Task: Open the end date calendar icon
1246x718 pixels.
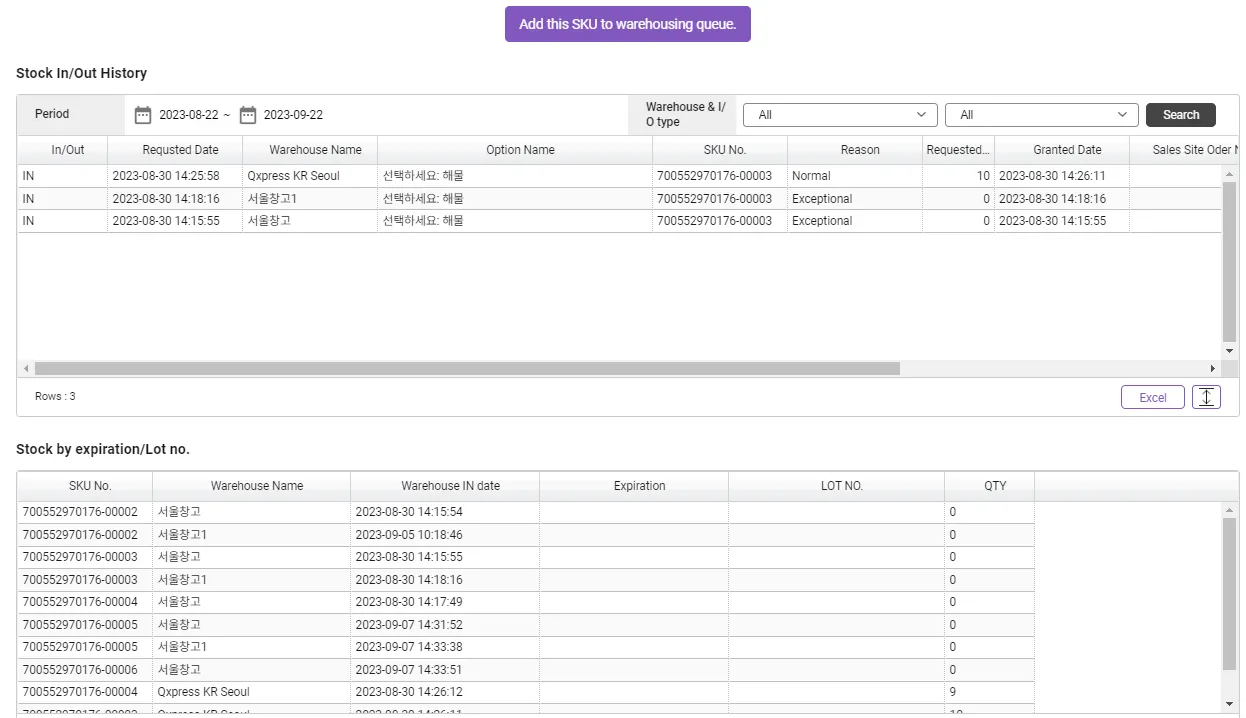Action: (x=248, y=115)
